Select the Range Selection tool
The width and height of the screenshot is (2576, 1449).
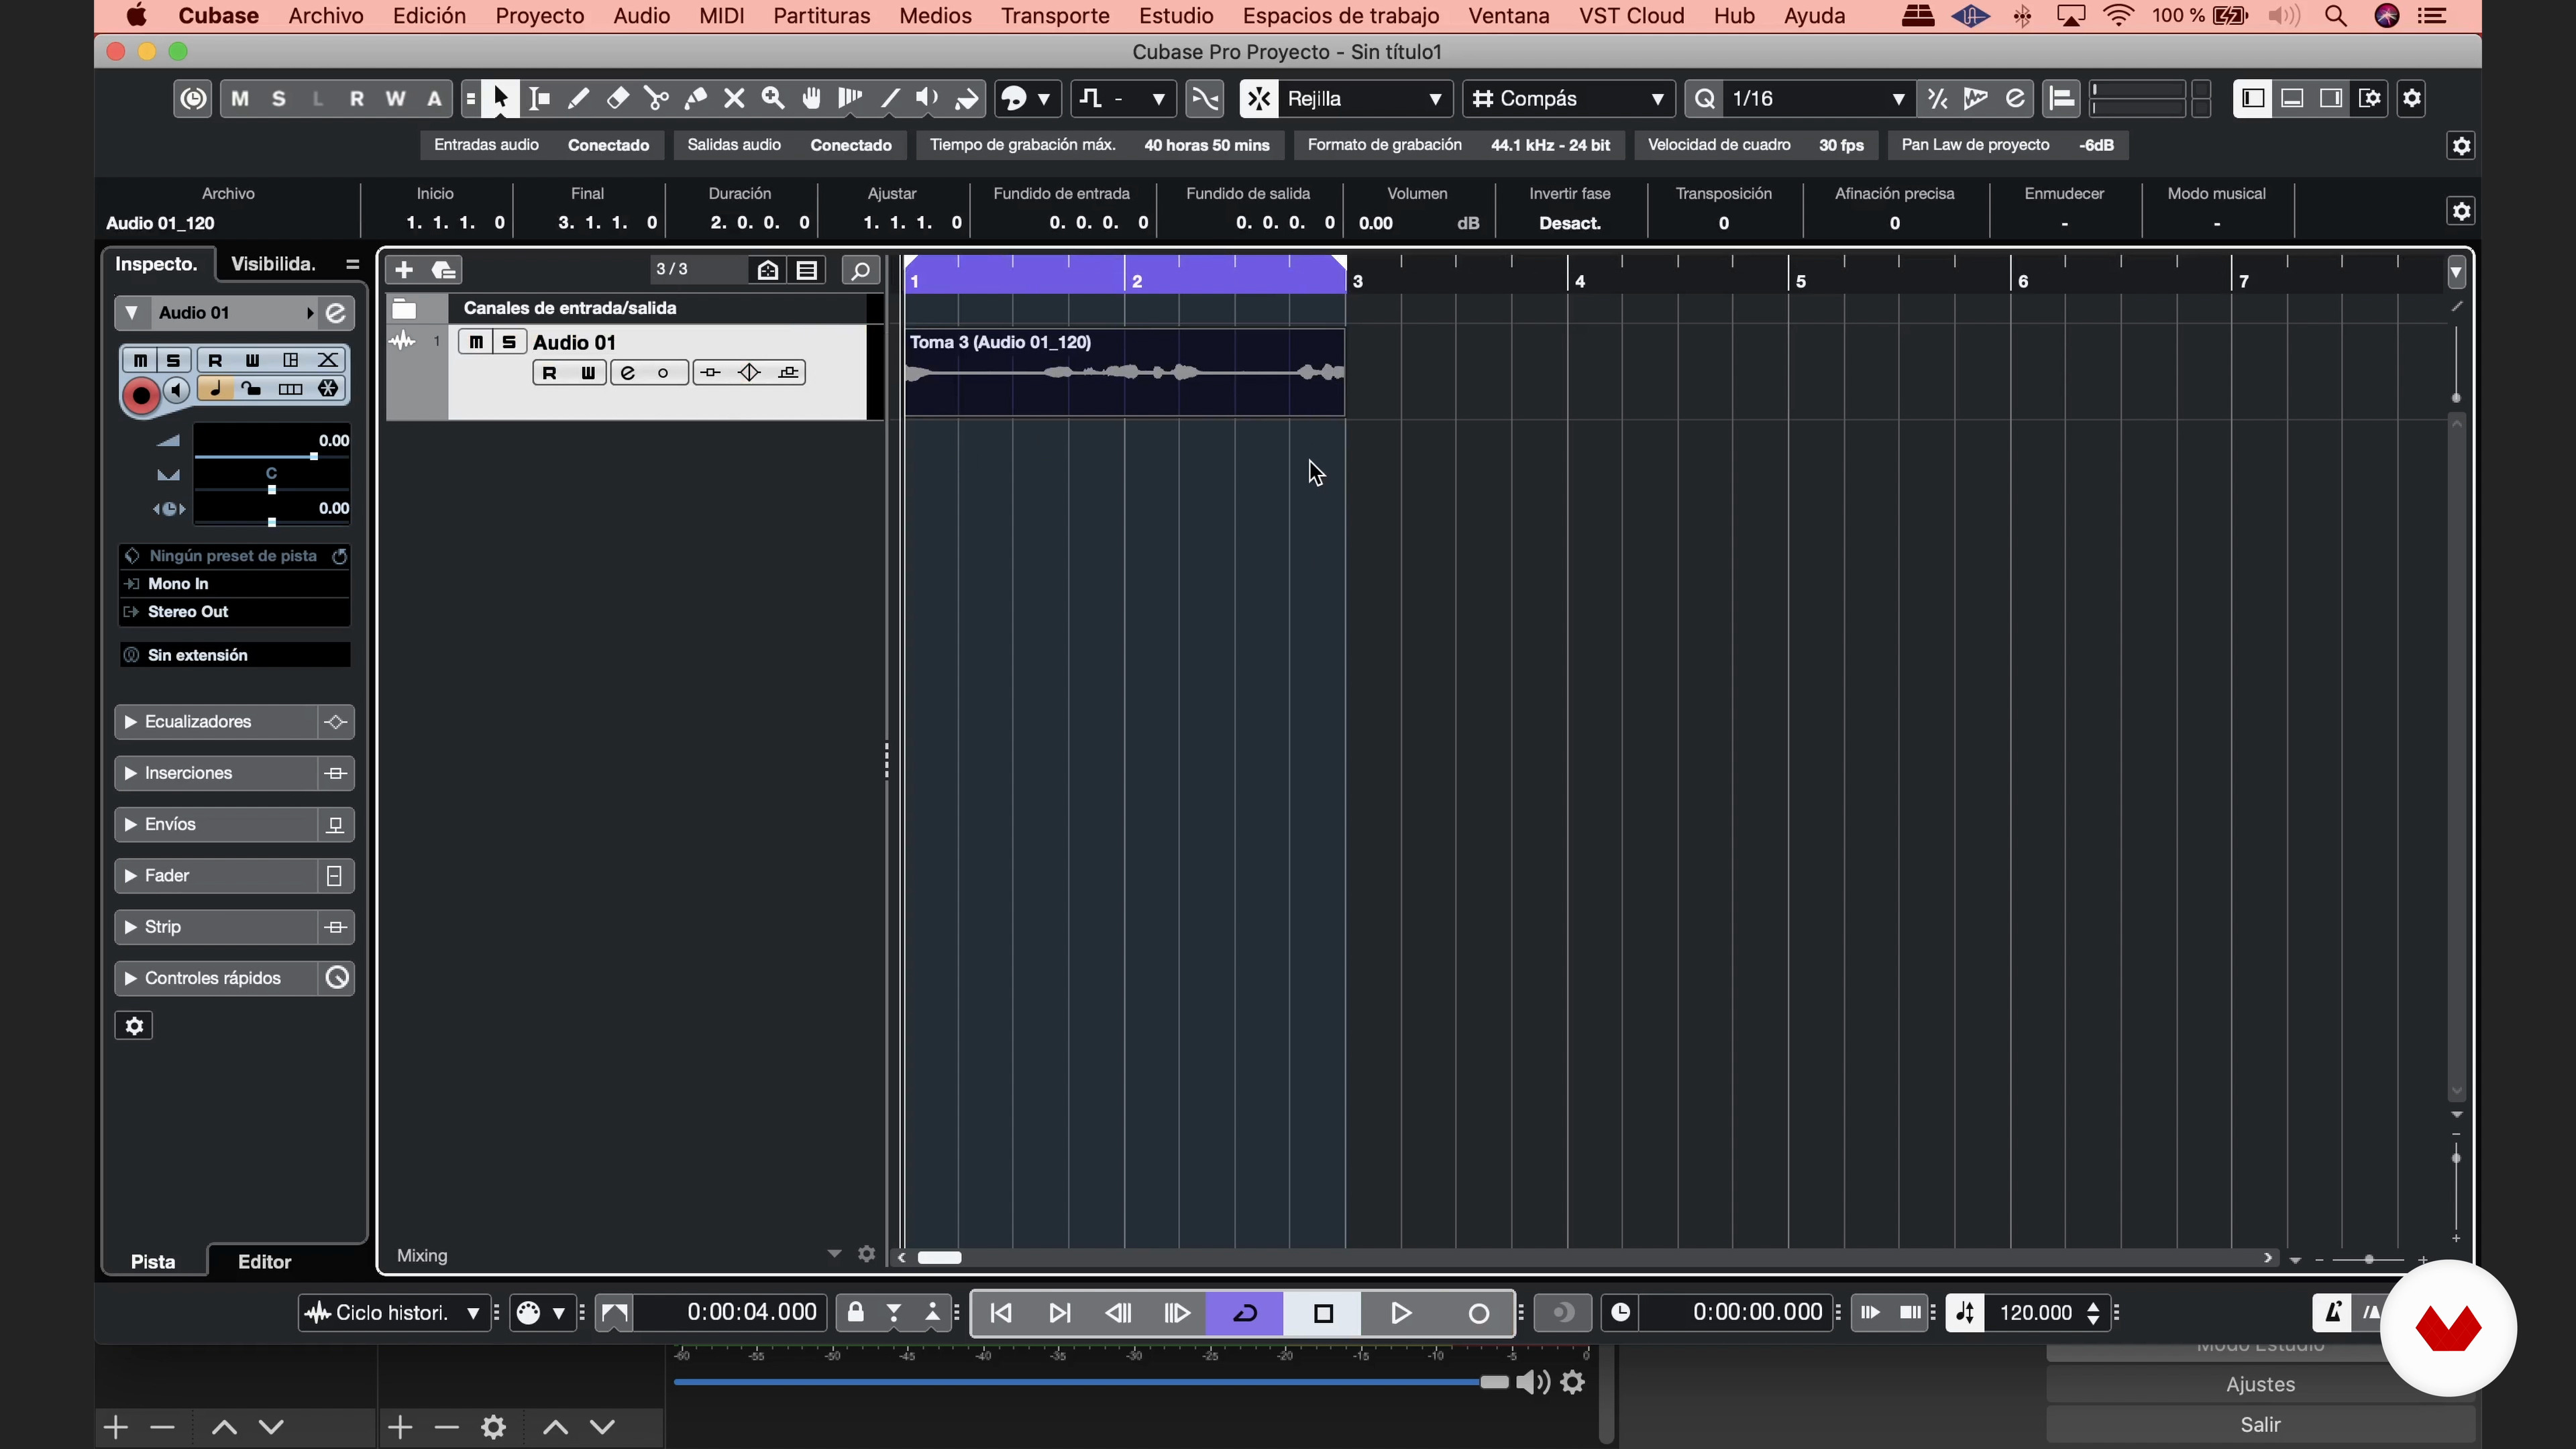coord(540,98)
